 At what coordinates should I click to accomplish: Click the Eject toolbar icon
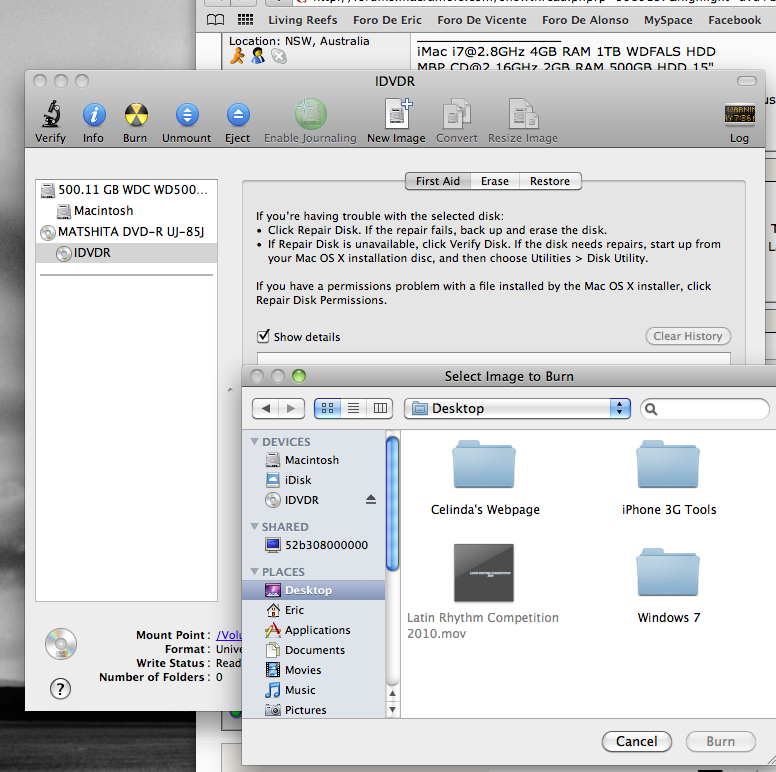tap(238, 115)
